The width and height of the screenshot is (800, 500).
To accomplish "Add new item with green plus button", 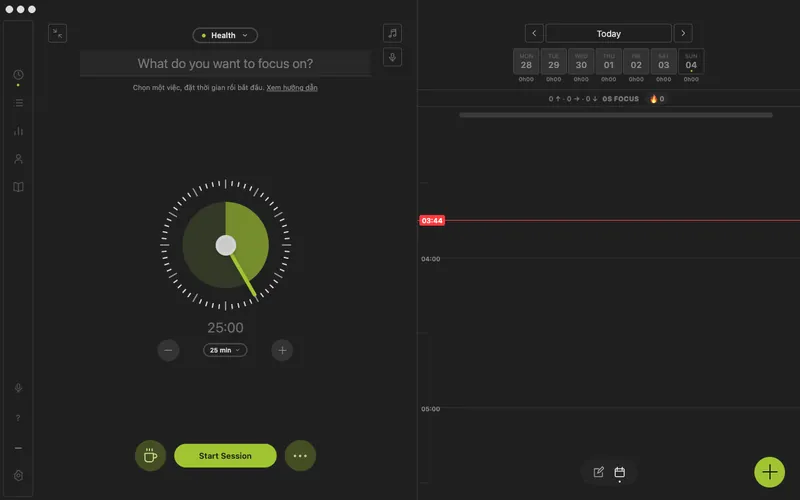I will click(x=769, y=472).
